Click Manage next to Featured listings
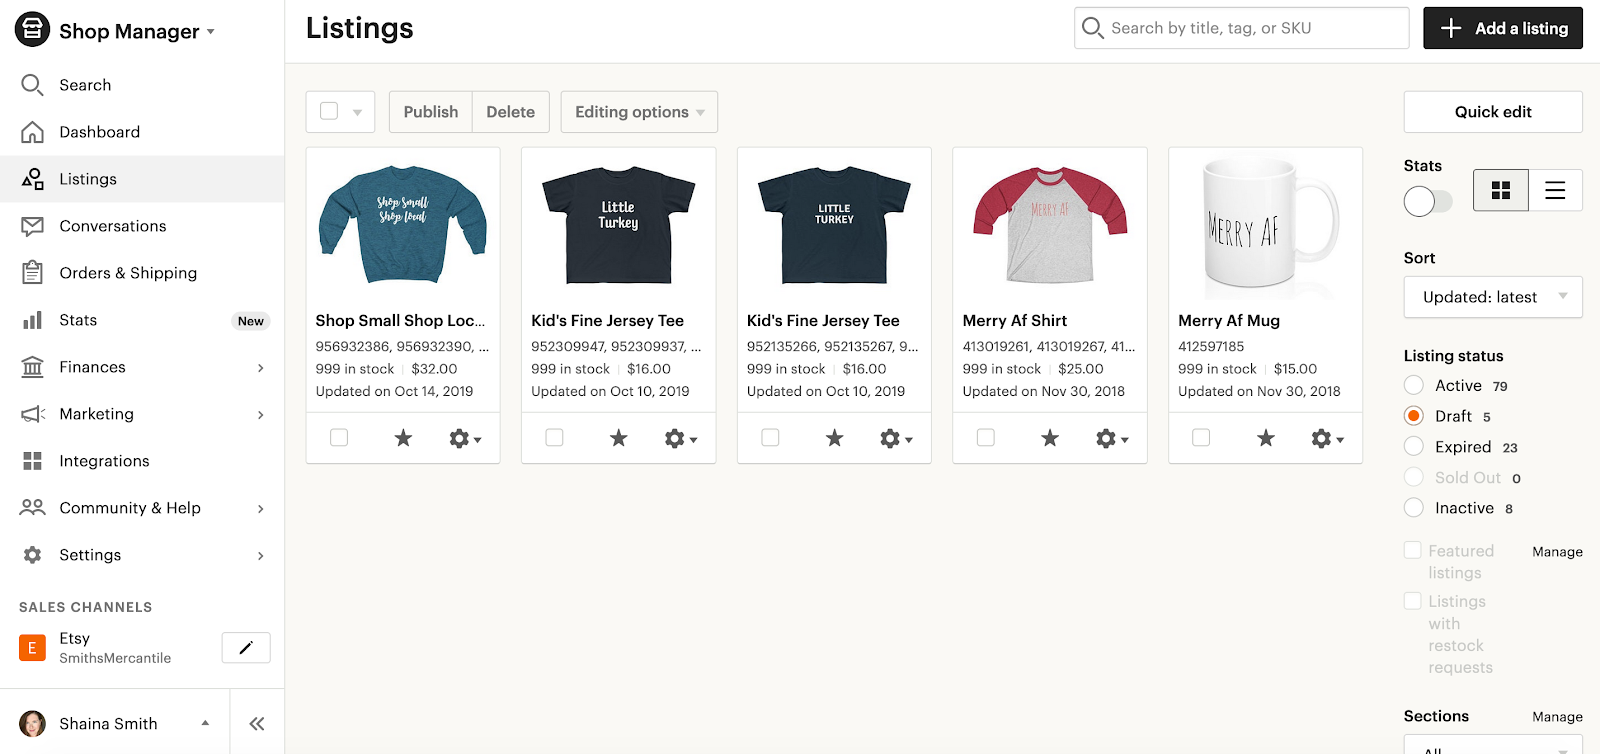1600x754 pixels. coord(1557,552)
